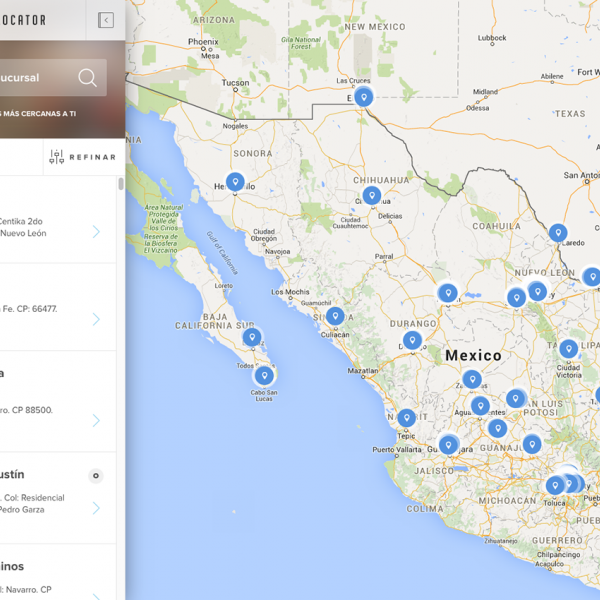Select the pin south of Aguascalientes
This screenshot has width=600, height=600.
498,428
